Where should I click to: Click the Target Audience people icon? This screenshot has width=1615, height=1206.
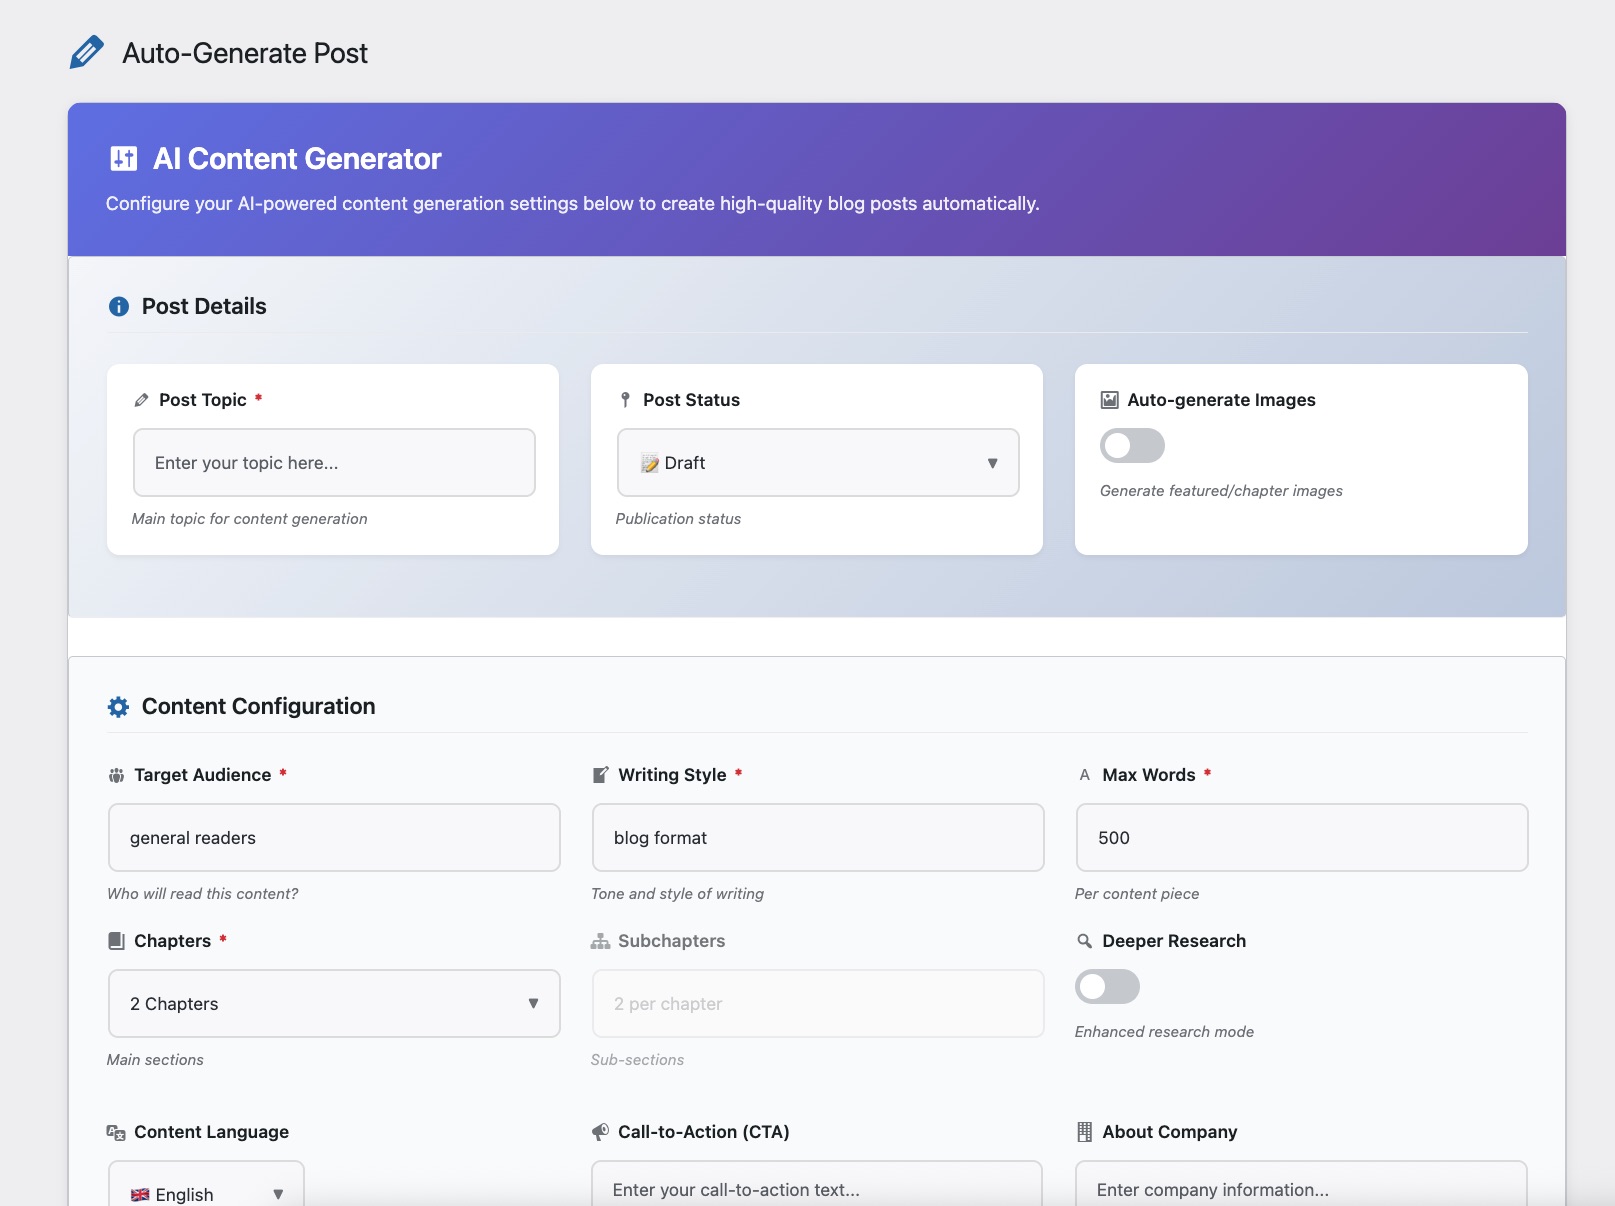(x=116, y=775)
